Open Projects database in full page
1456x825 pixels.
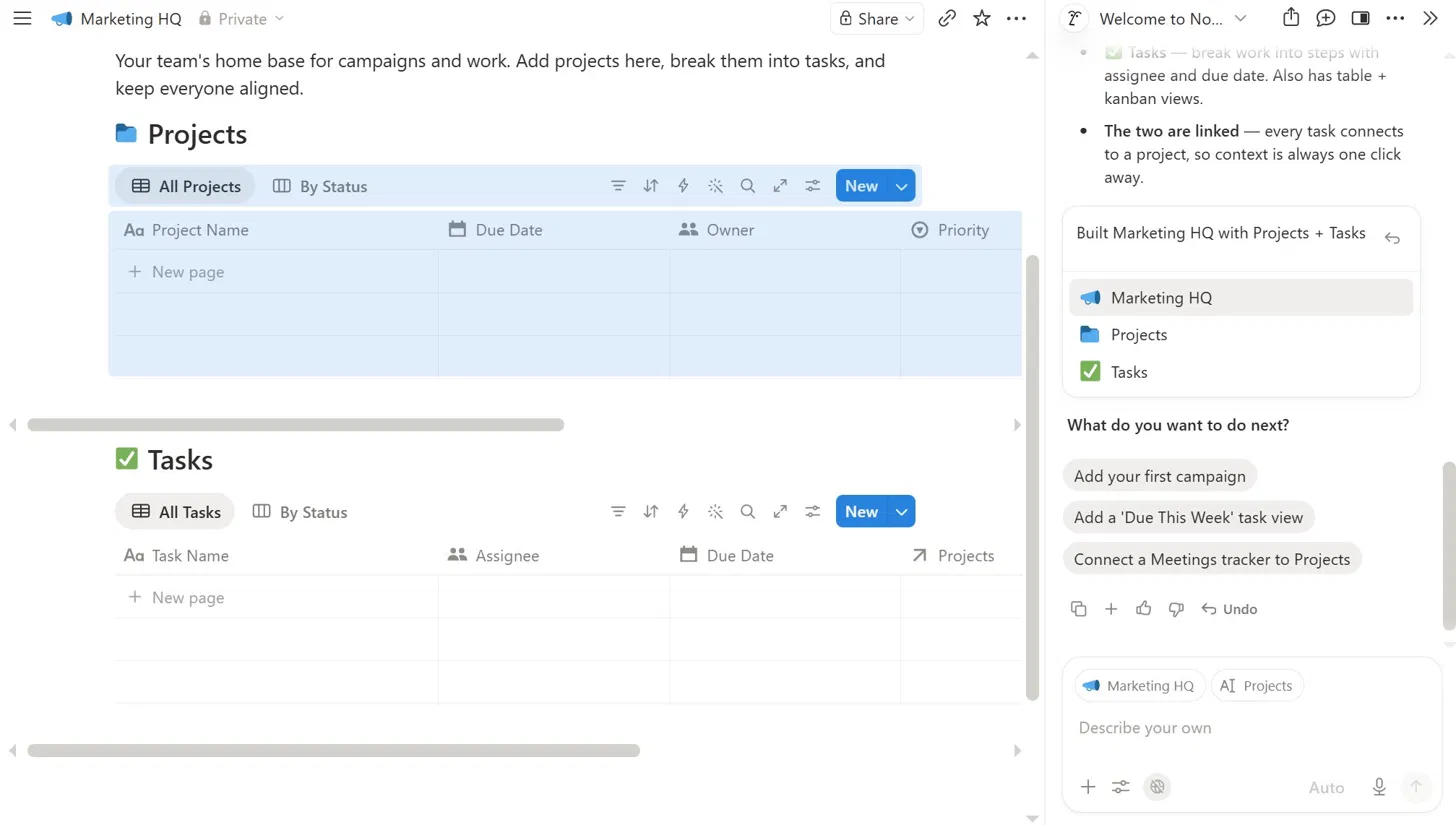tap(780, 186)
